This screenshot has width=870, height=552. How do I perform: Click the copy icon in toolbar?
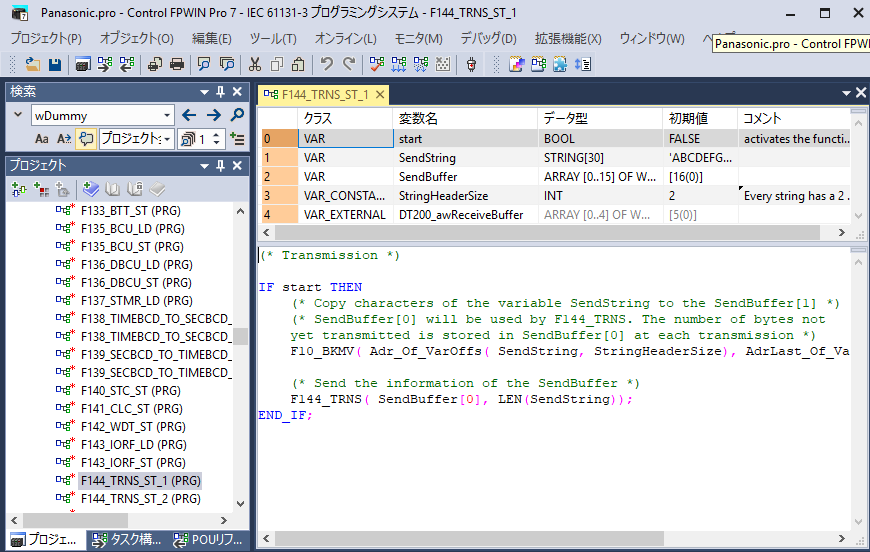click(276, 65)
